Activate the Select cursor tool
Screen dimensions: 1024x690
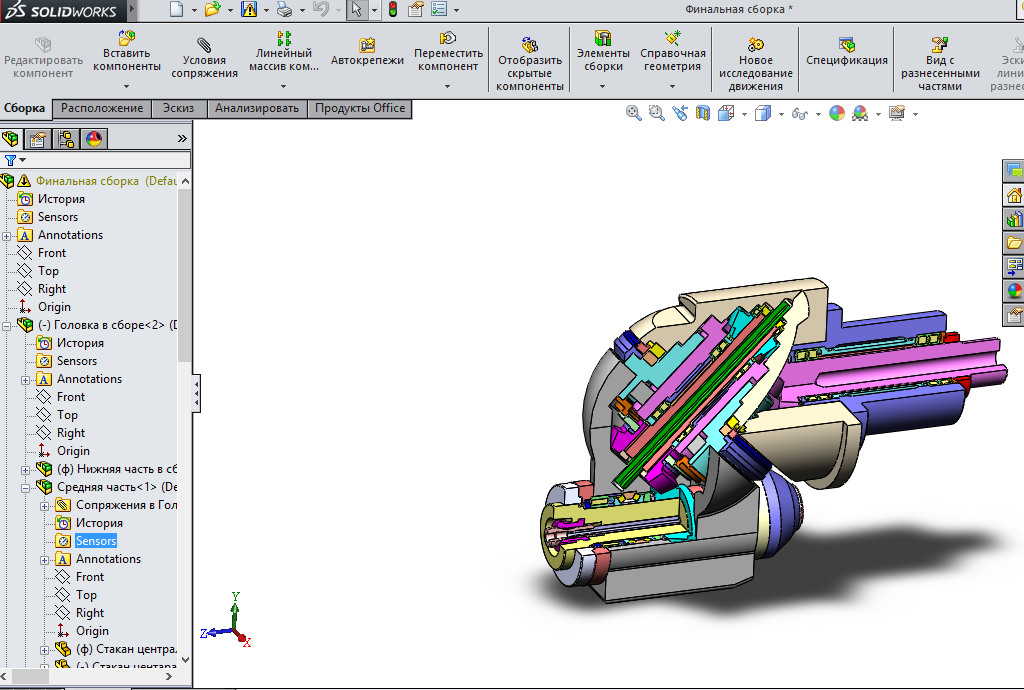[x=357, y=9]
